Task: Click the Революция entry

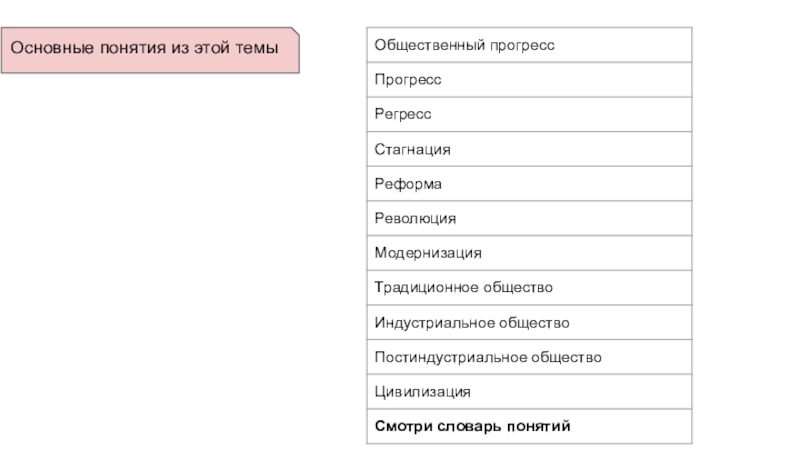Action: (529, 218)
